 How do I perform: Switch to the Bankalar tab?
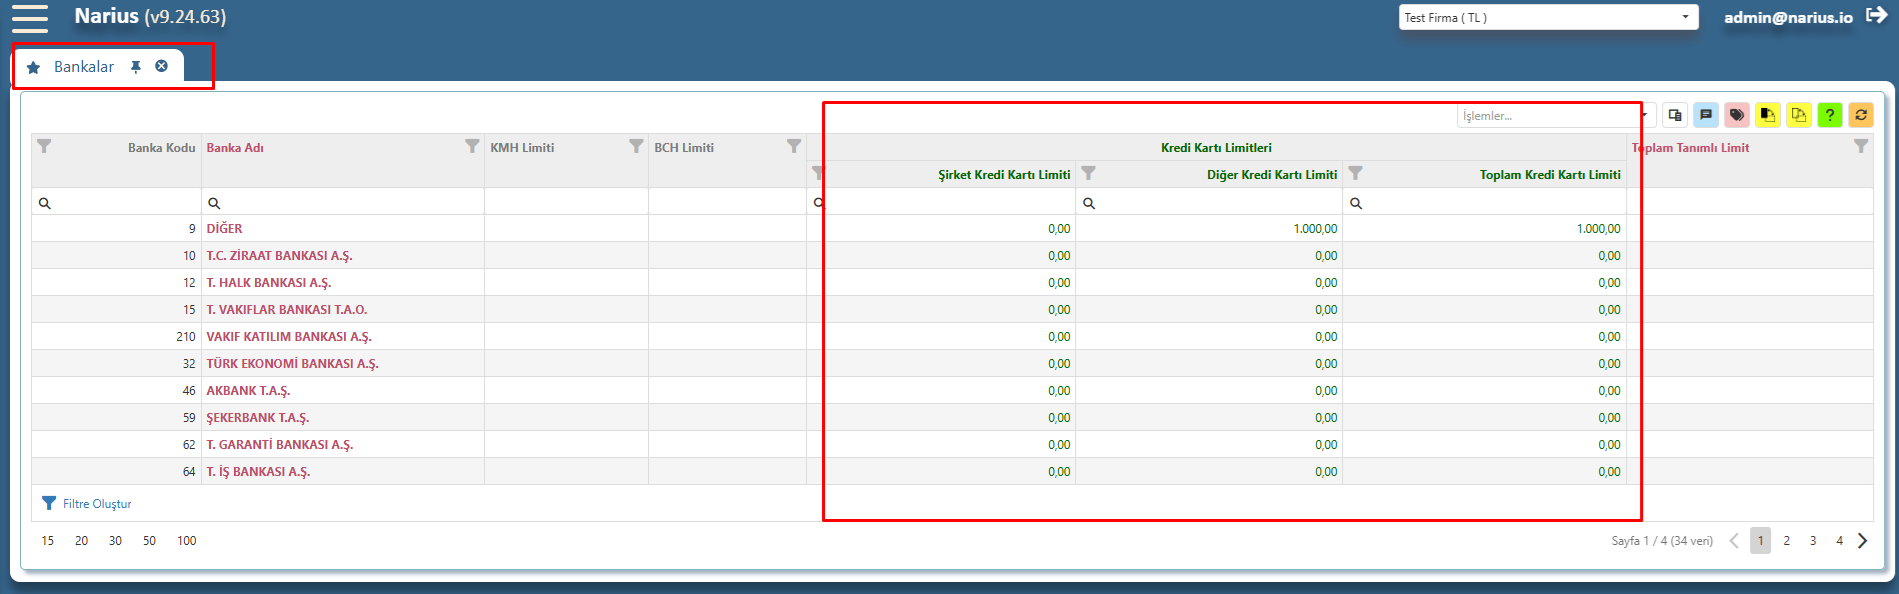click(84, 67)
